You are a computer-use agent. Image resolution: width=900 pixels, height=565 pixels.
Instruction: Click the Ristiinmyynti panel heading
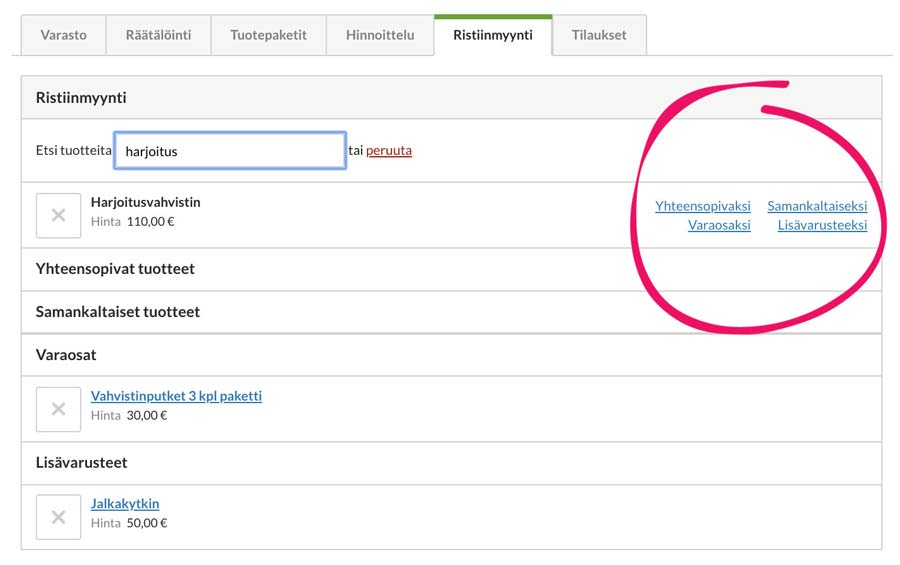tap(81, 98)
